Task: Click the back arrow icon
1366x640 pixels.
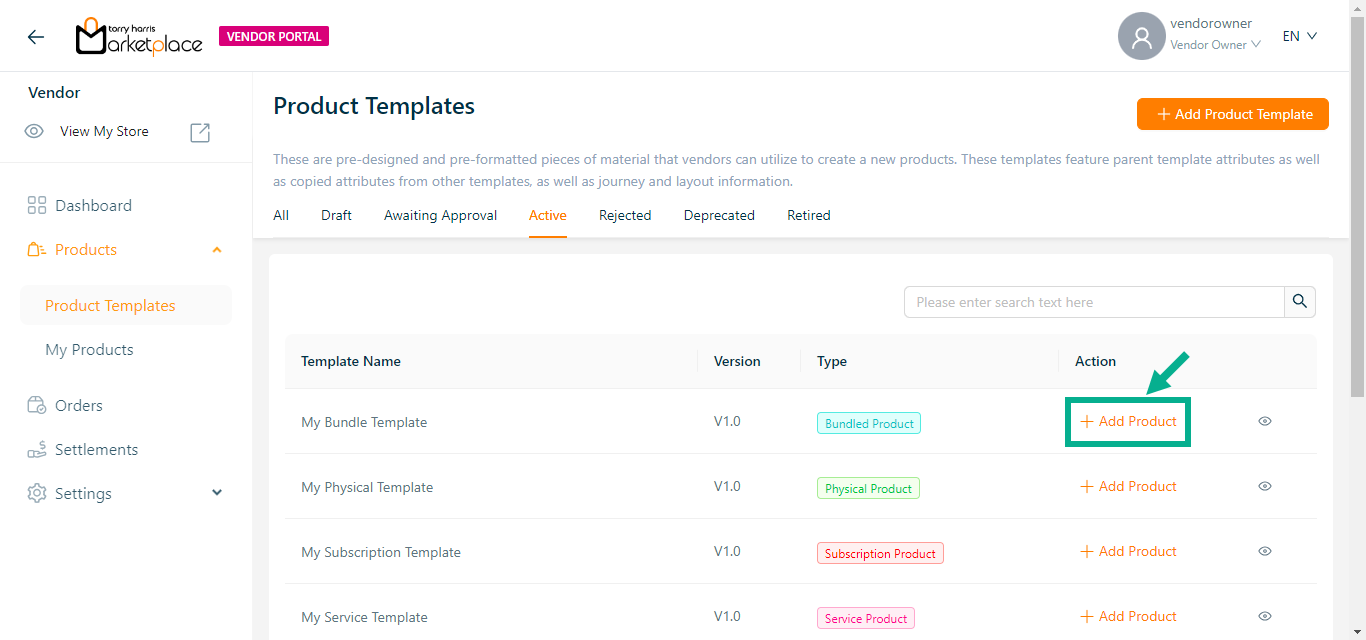Action: click(36, 37)
